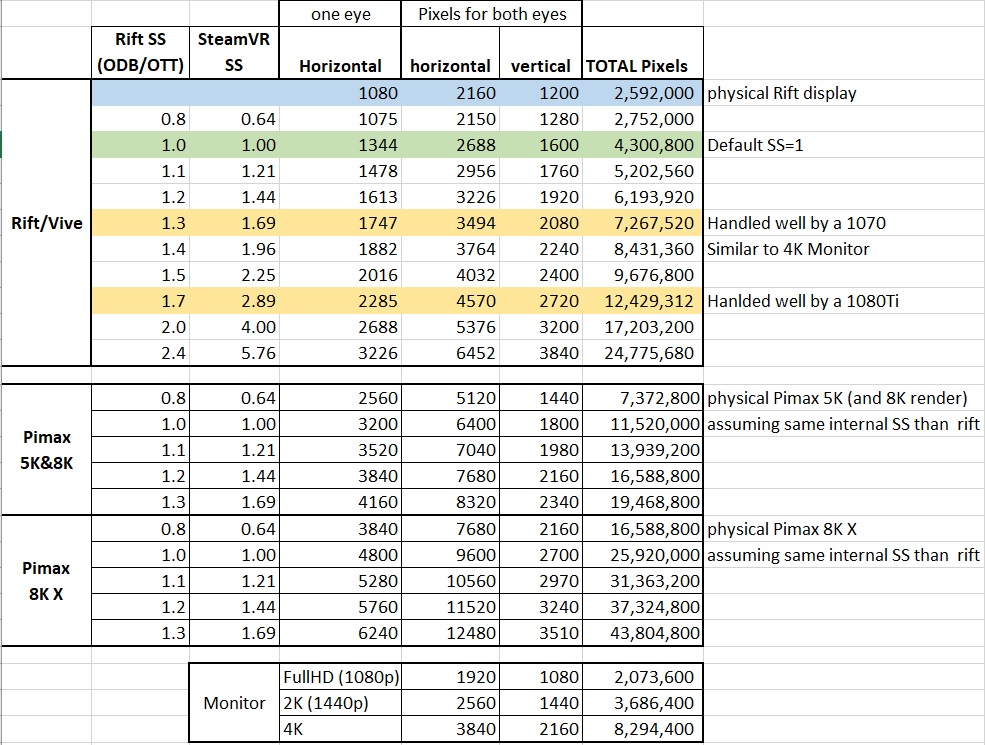Click the cell showing 43,804,800

(643, 633)
